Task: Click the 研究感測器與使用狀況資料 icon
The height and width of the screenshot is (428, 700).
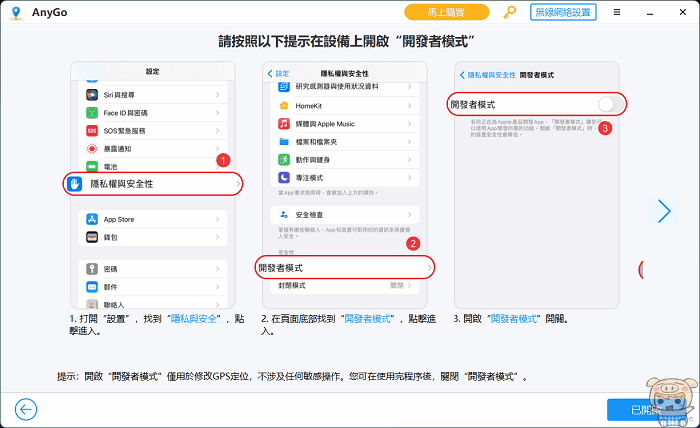Action: coord(284,87)
